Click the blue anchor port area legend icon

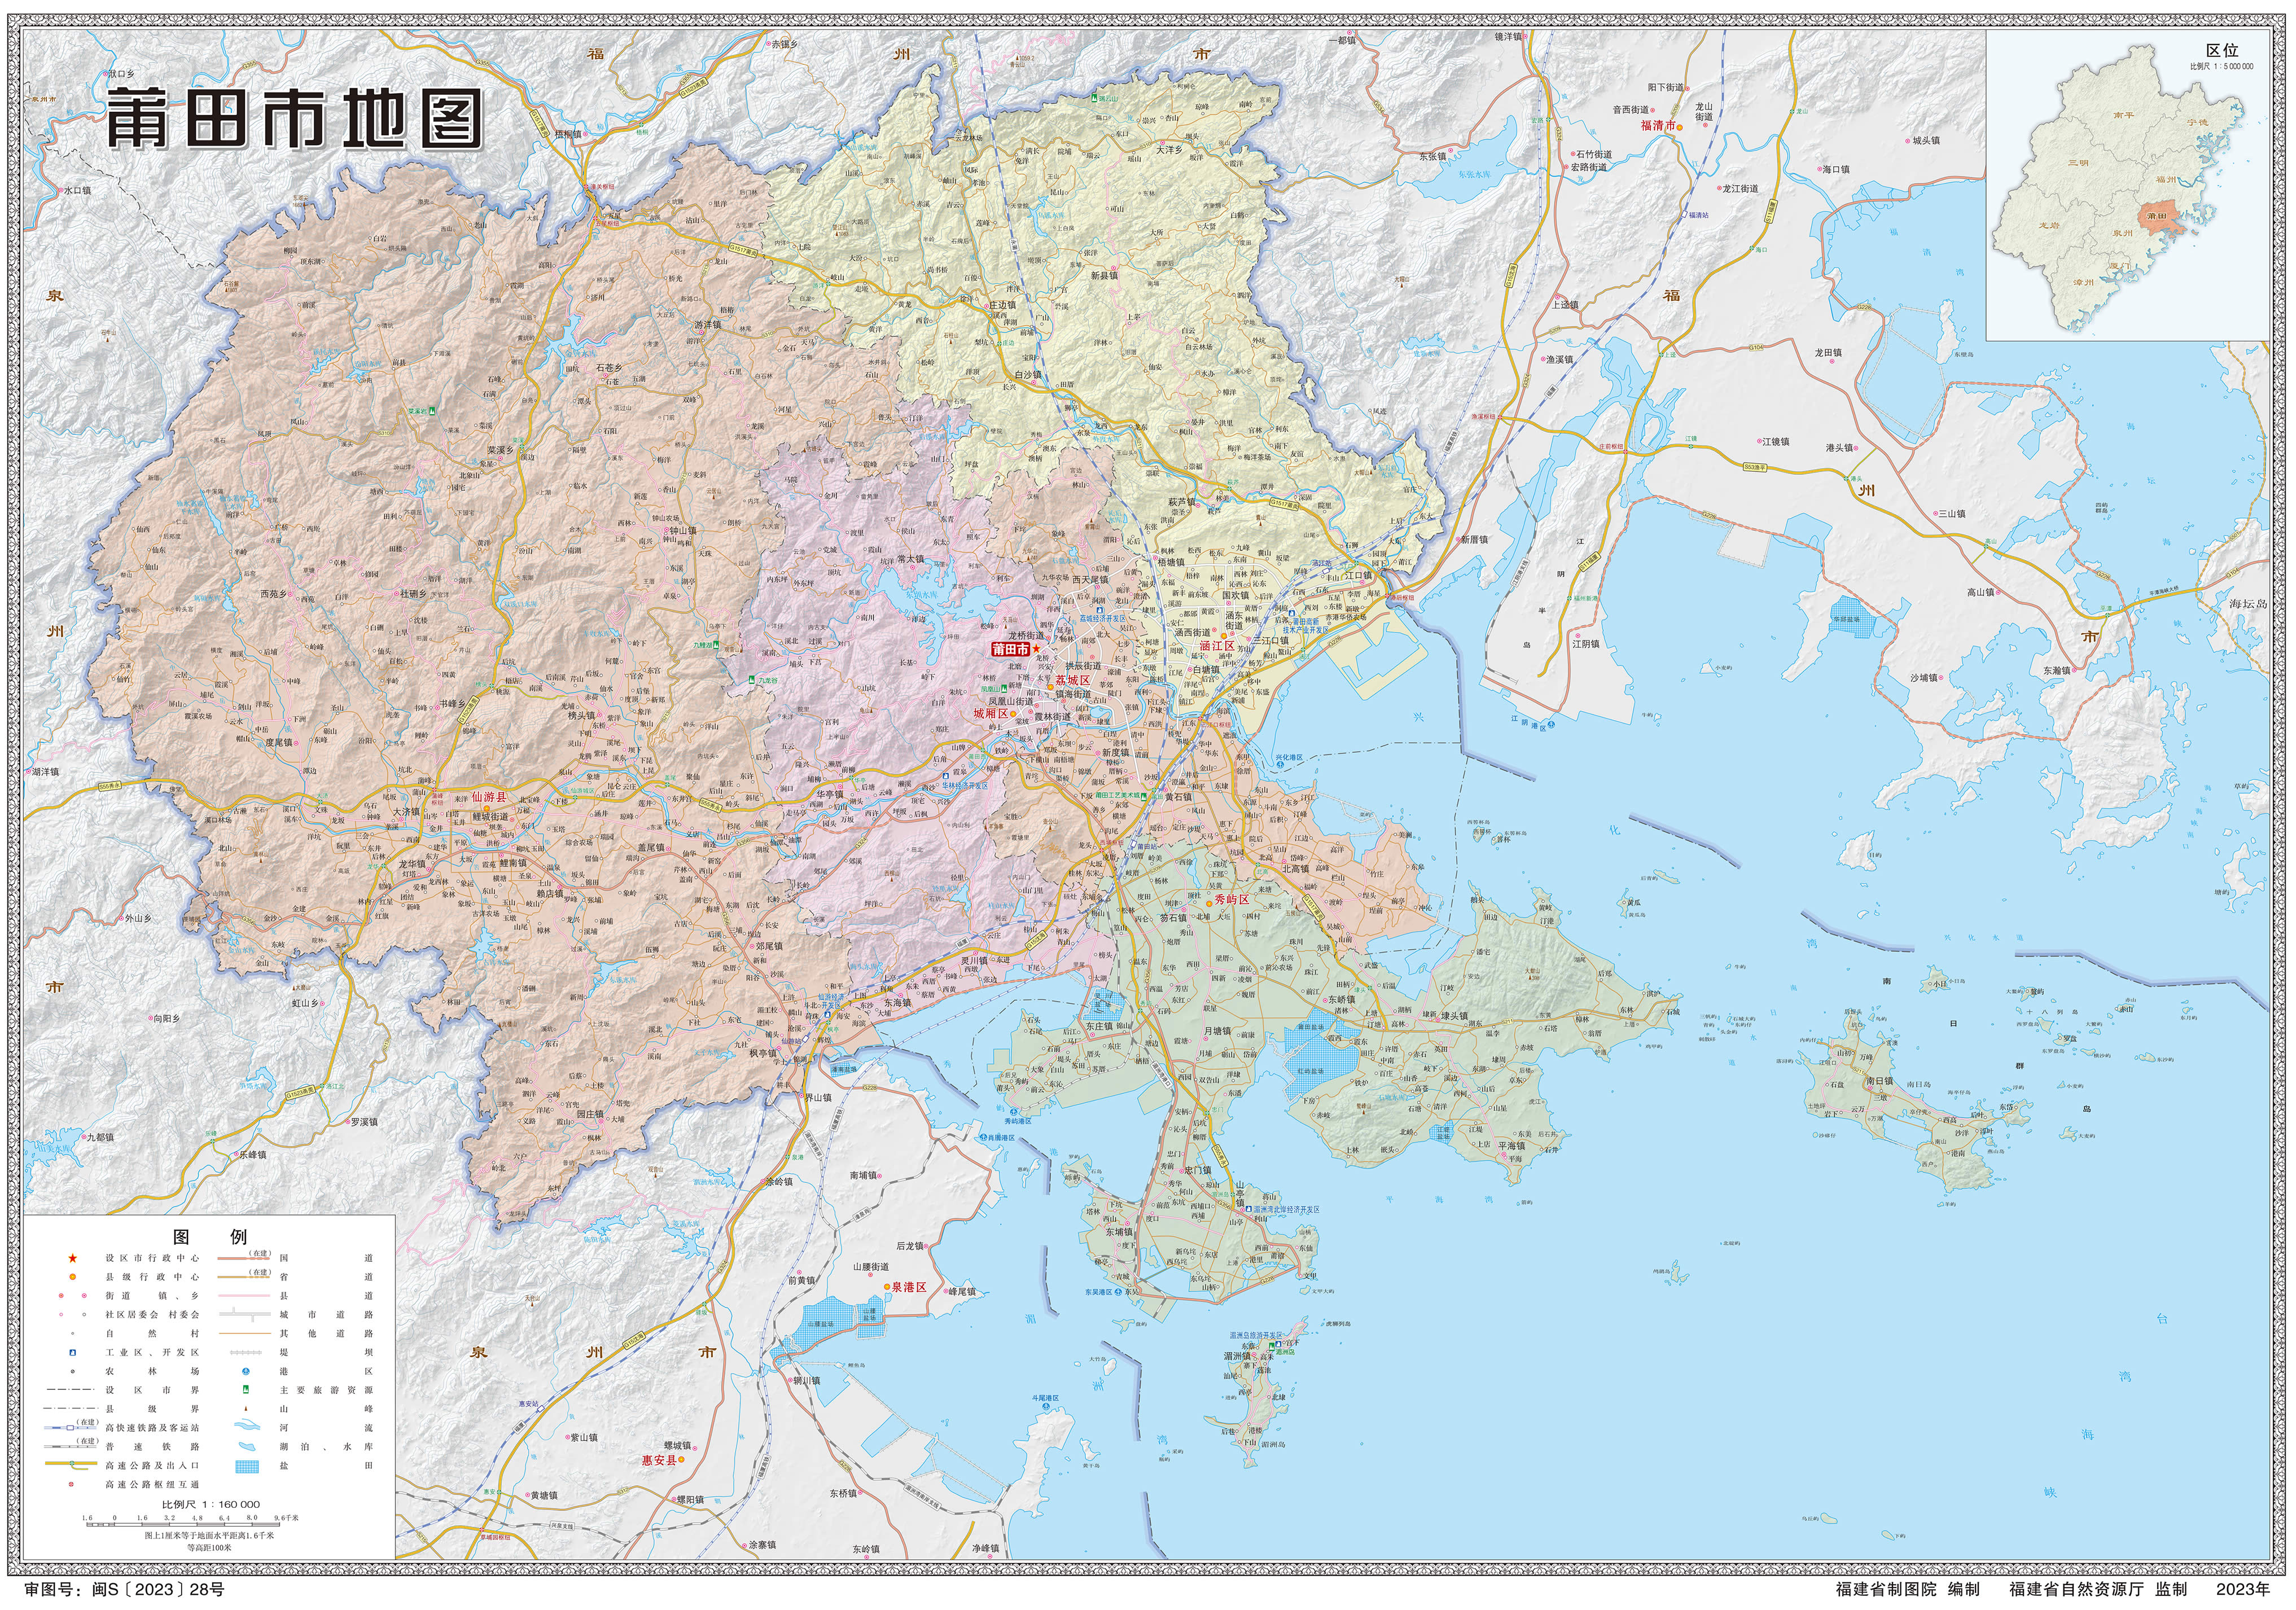pos(246,1371)
